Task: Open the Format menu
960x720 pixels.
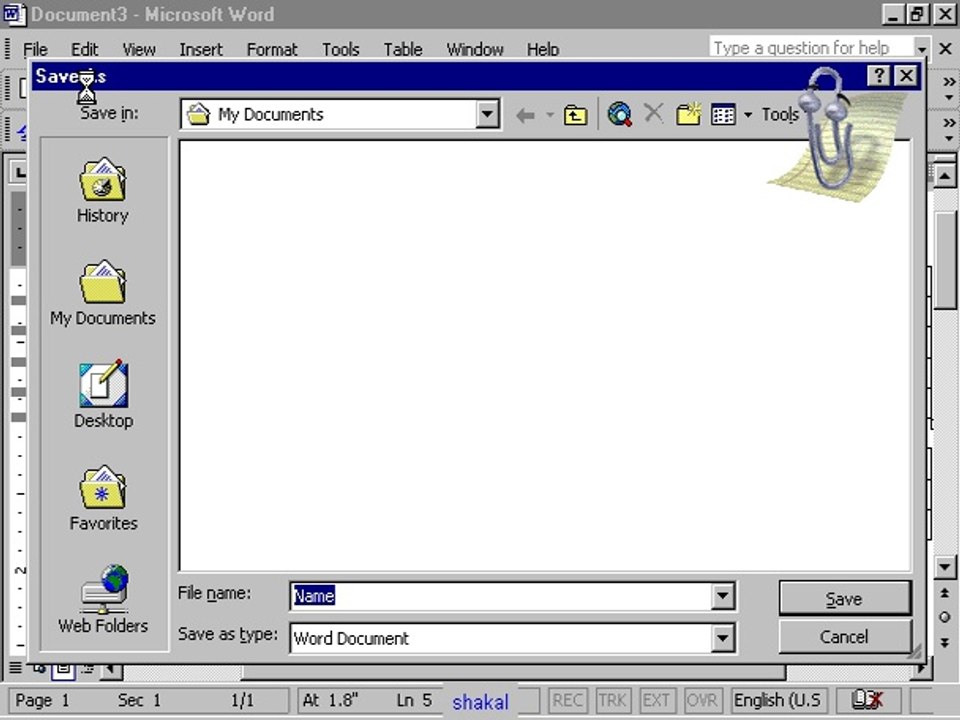Action: [272, 50]
